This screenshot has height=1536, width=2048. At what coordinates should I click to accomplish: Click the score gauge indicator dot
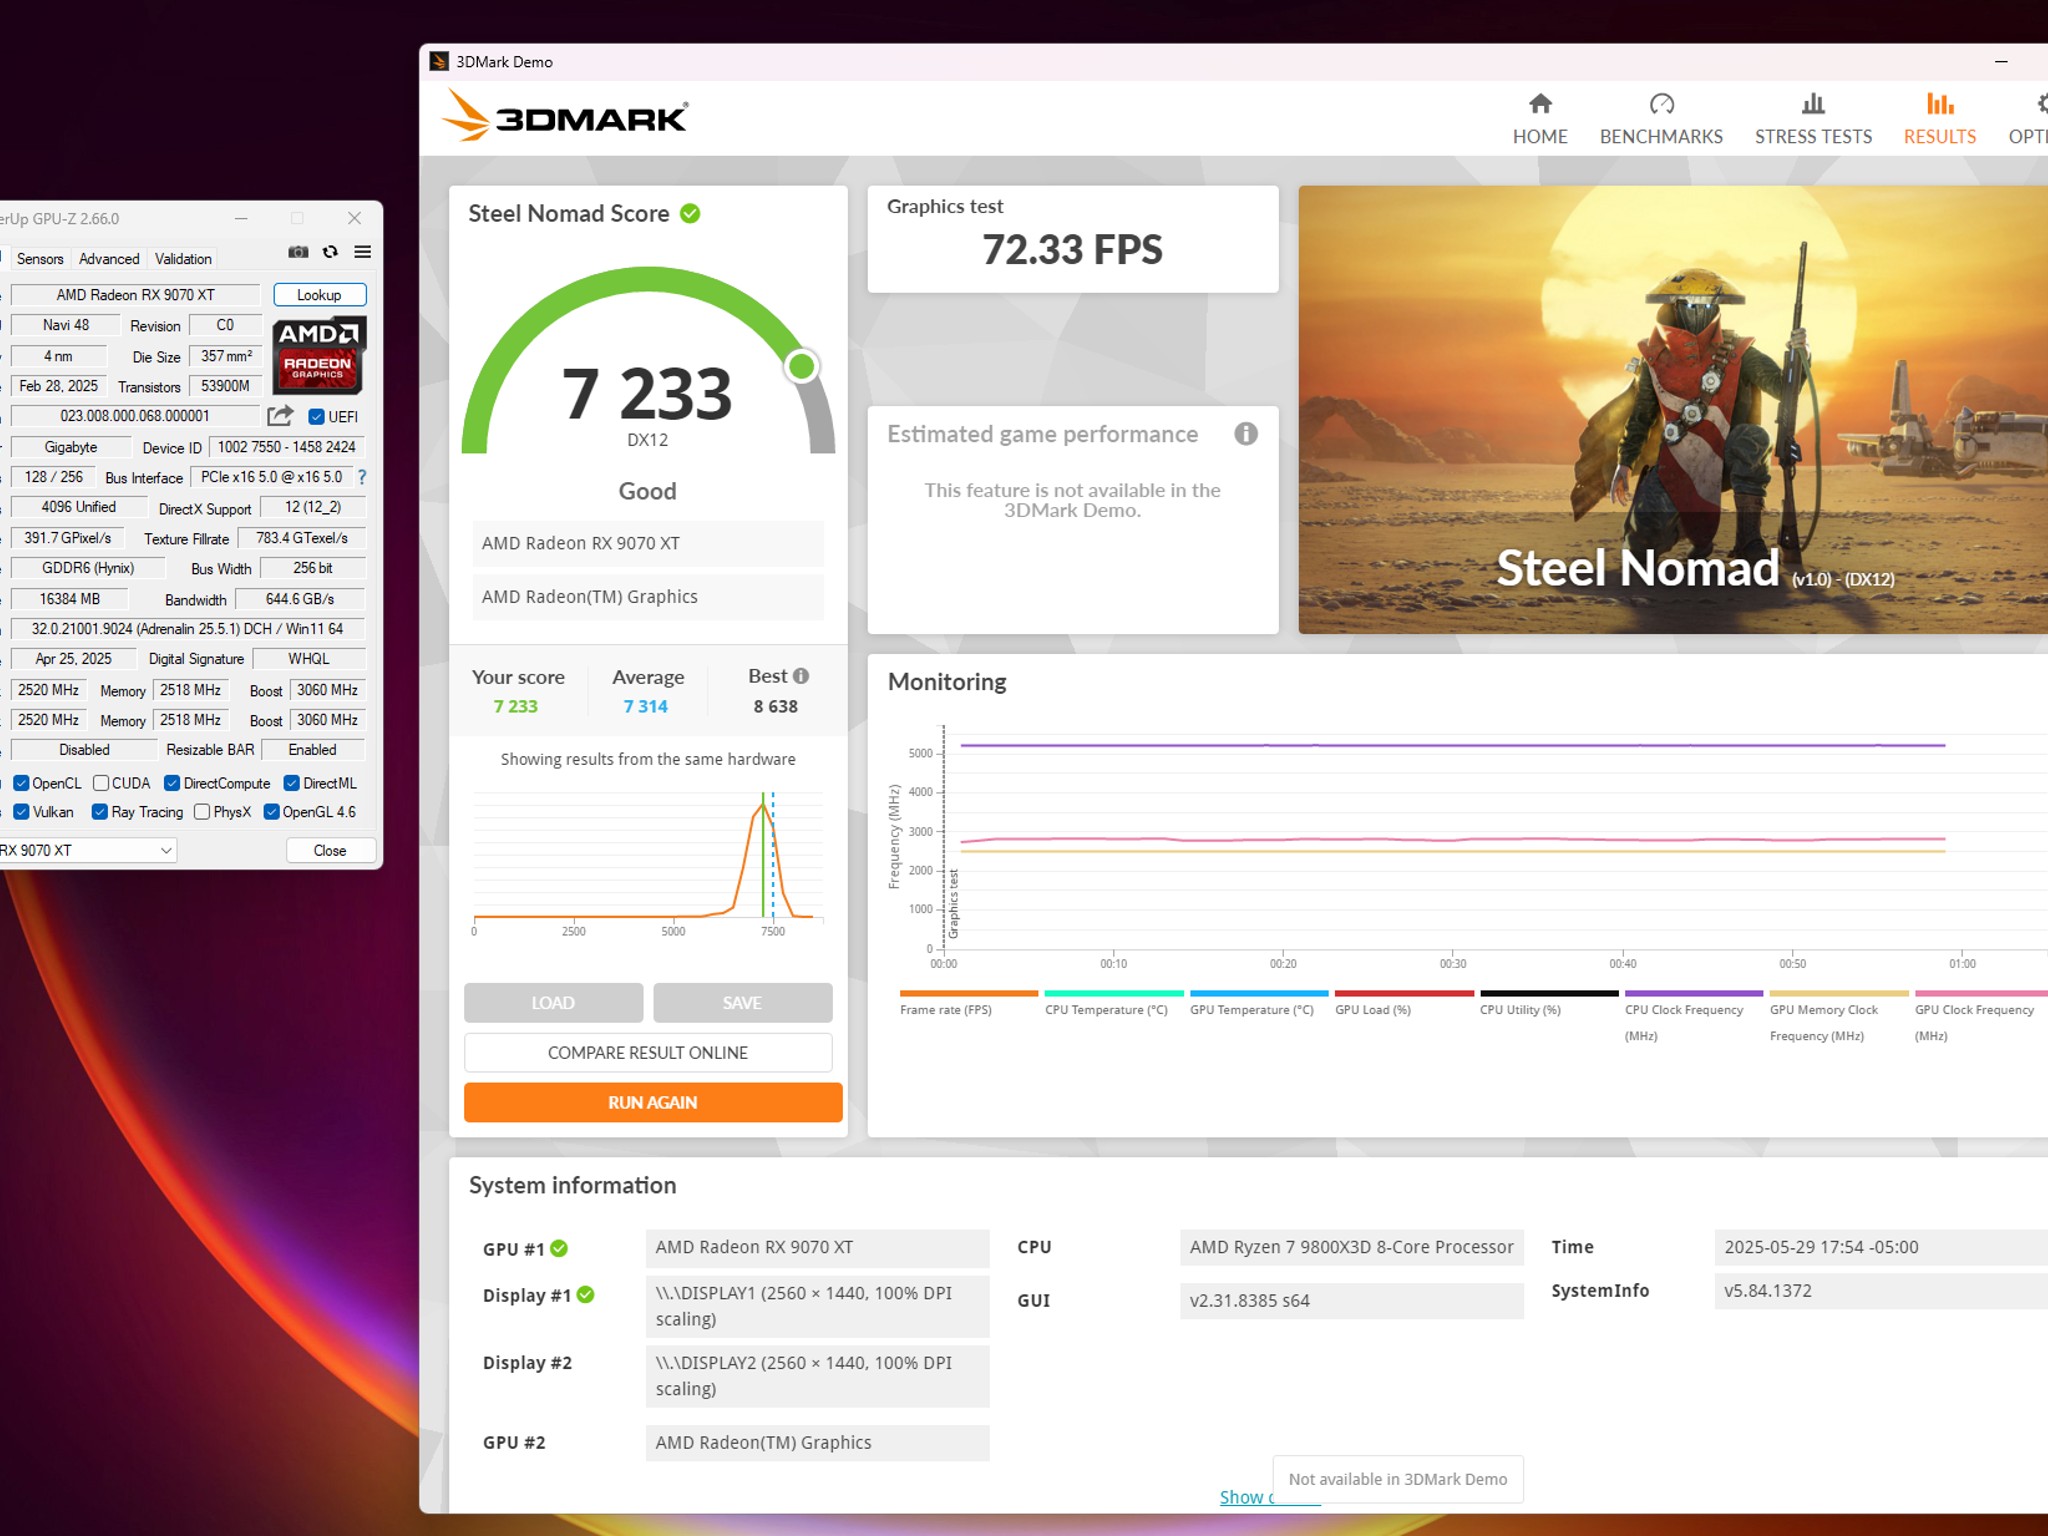pos(801,367)
